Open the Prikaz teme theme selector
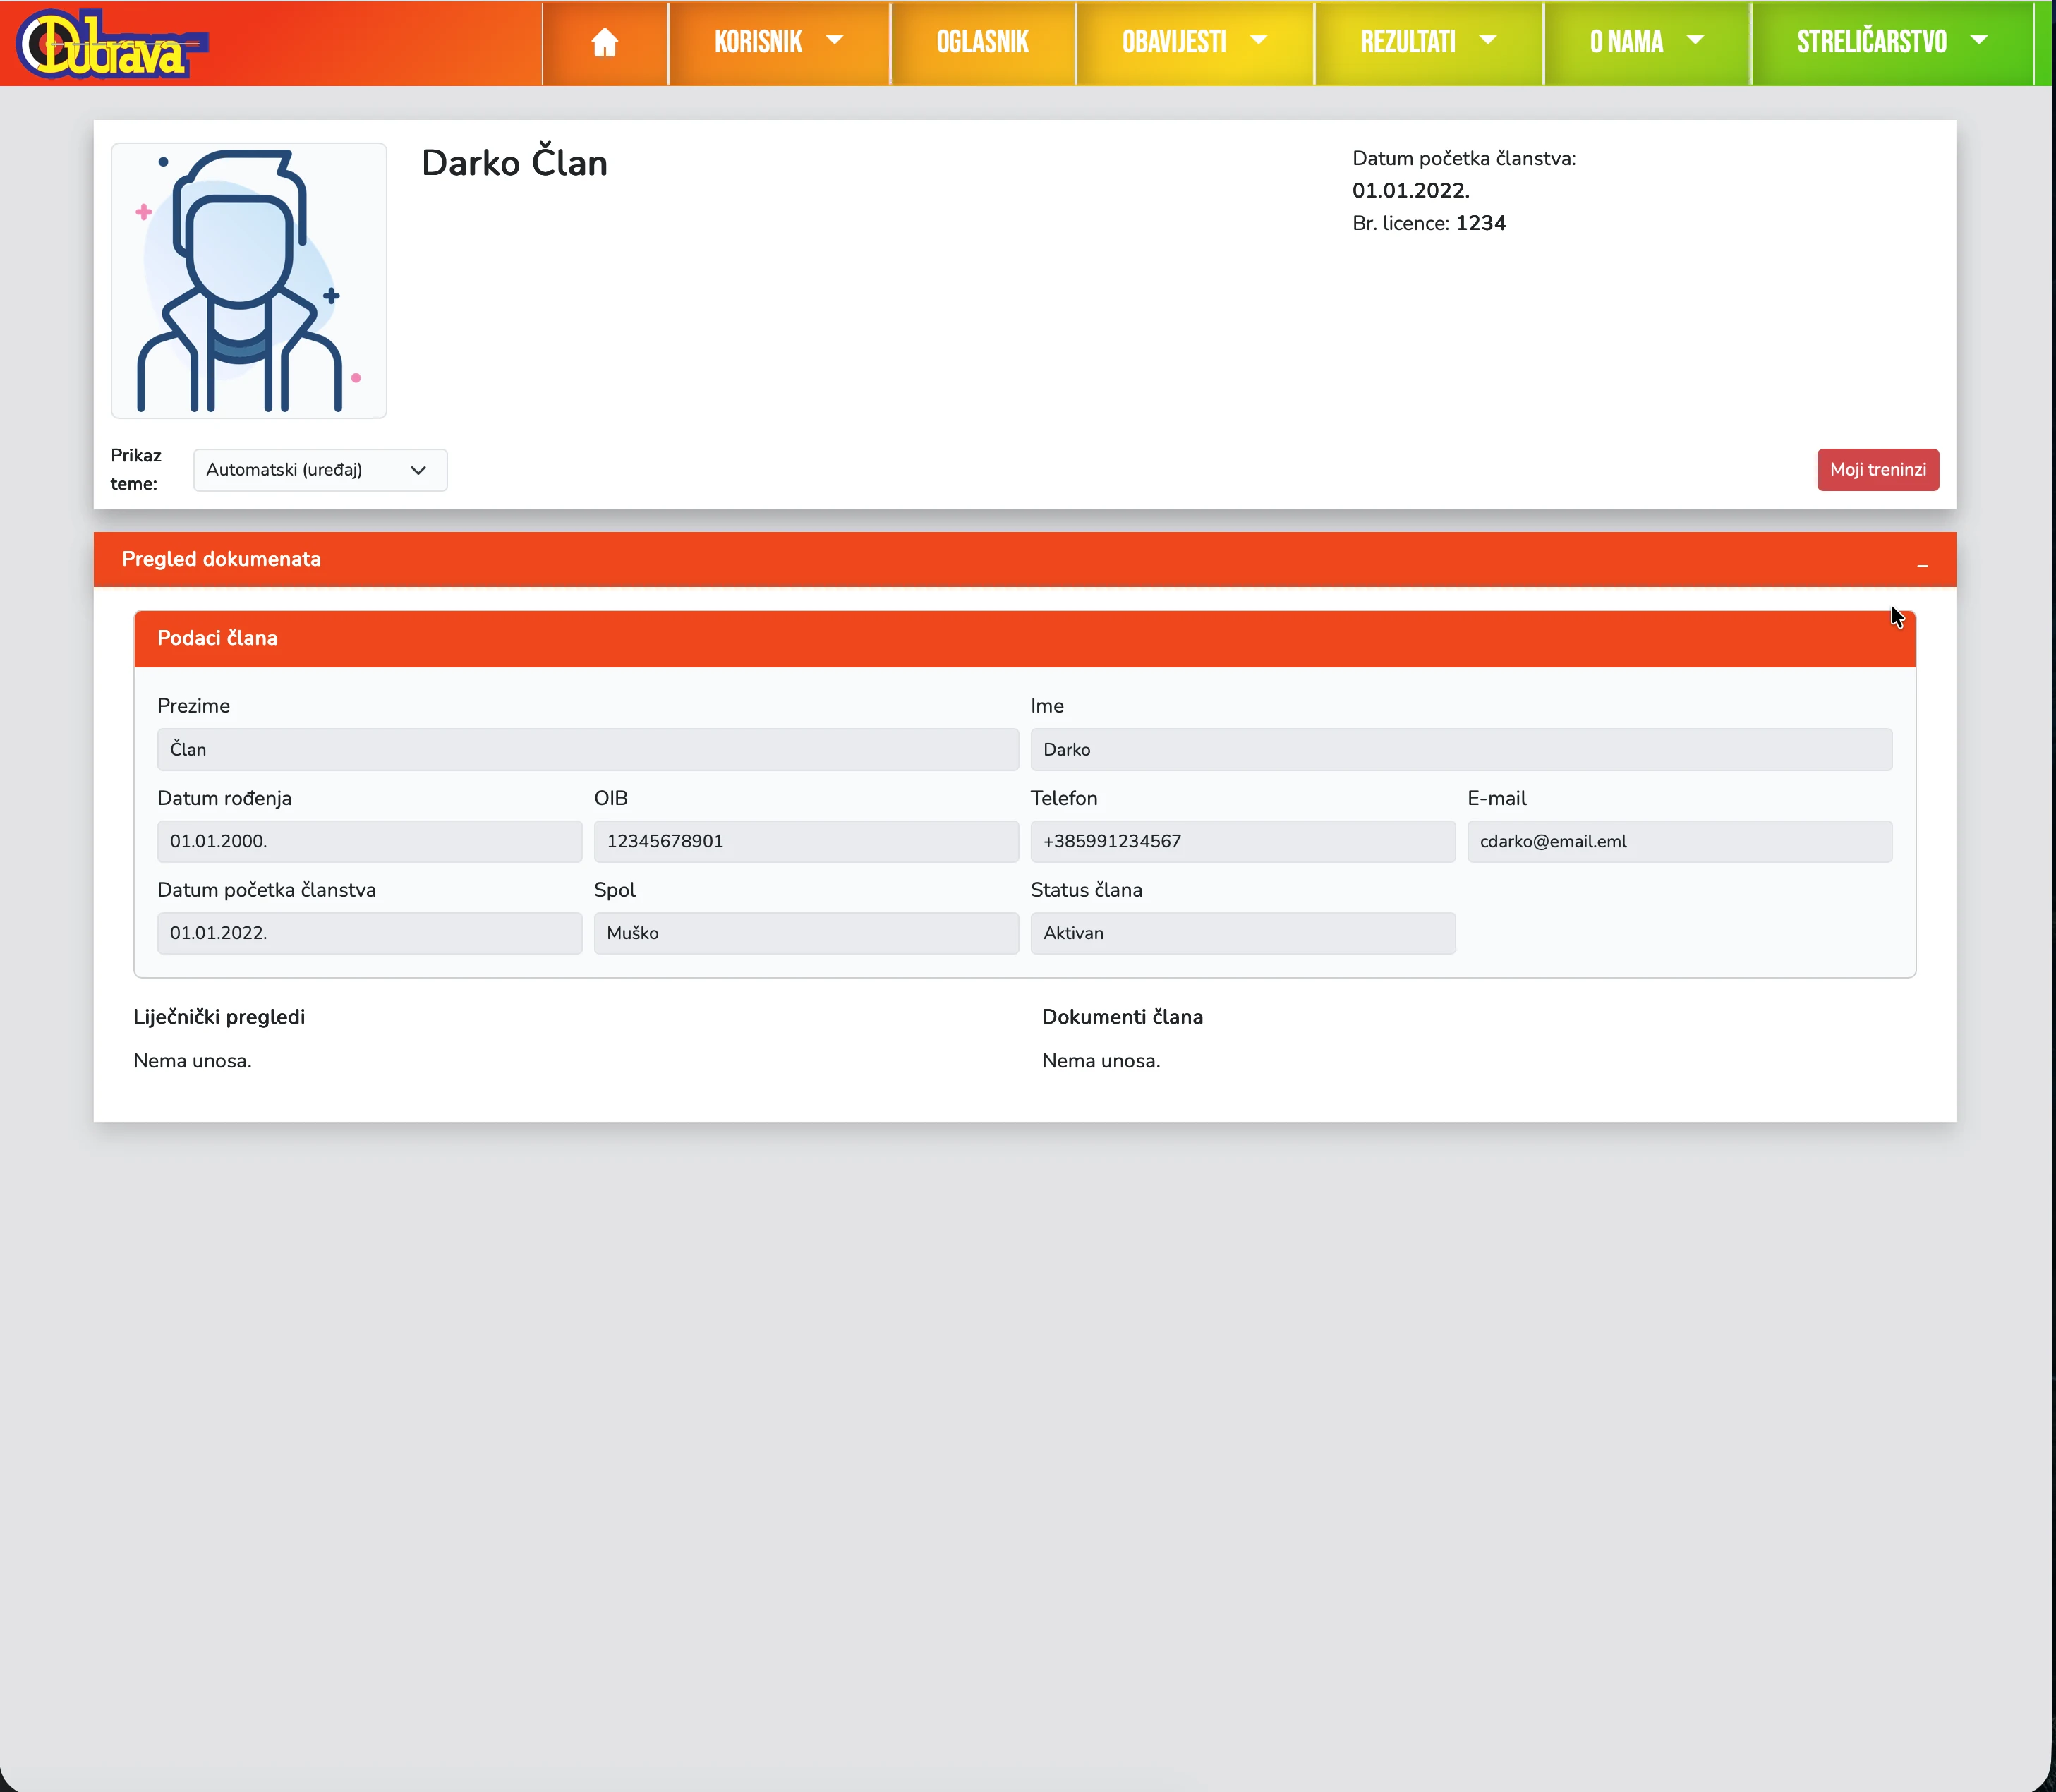This screenshot has width=2056, height=1792. pos(319,470)
